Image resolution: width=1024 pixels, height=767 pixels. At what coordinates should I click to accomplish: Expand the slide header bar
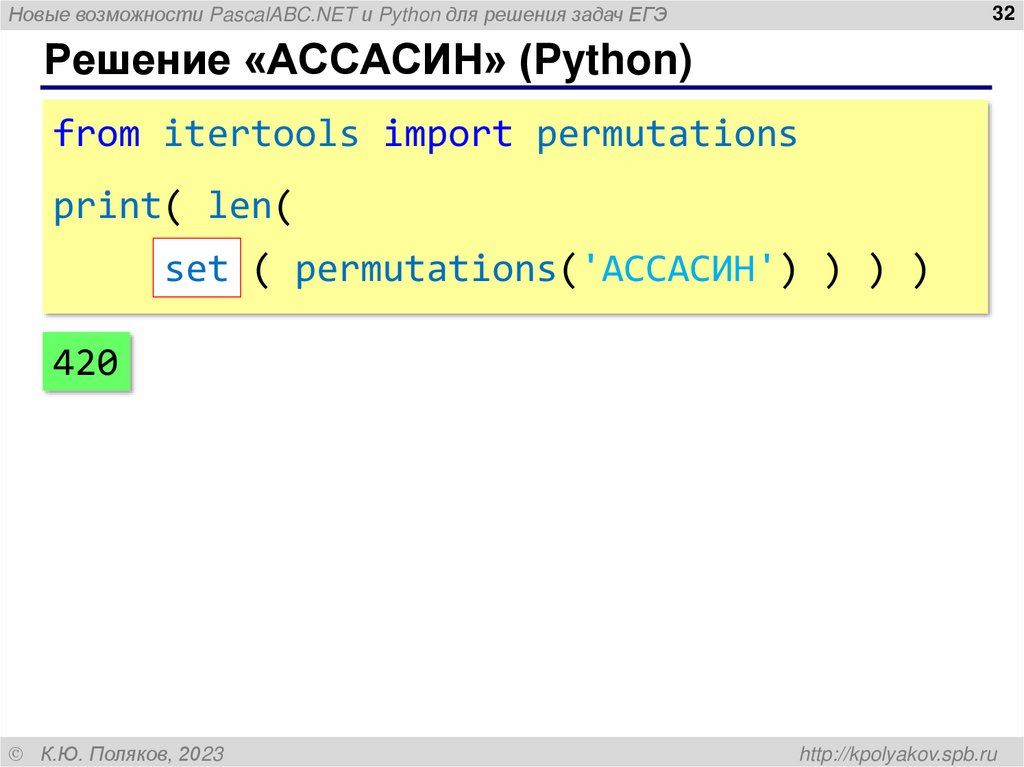click(x=512, y=15)
